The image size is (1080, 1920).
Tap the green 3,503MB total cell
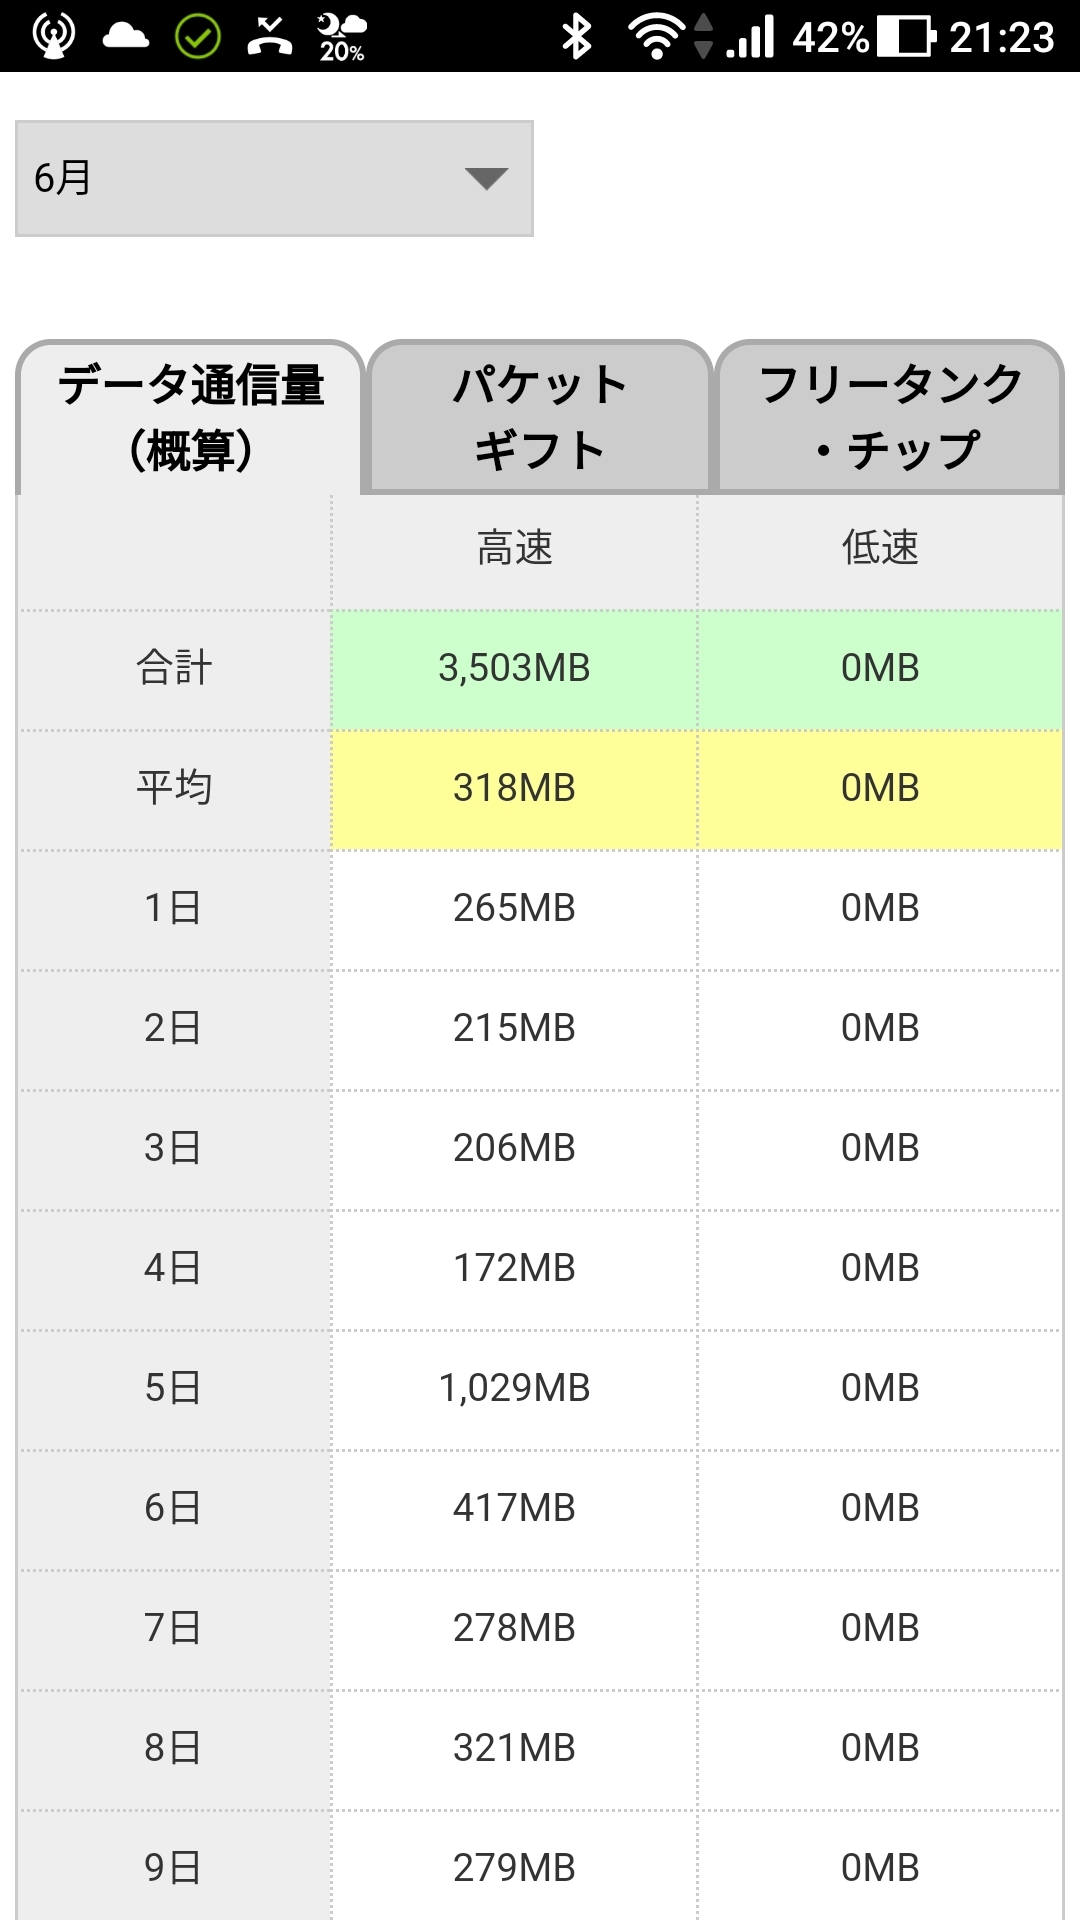[514, 669]
